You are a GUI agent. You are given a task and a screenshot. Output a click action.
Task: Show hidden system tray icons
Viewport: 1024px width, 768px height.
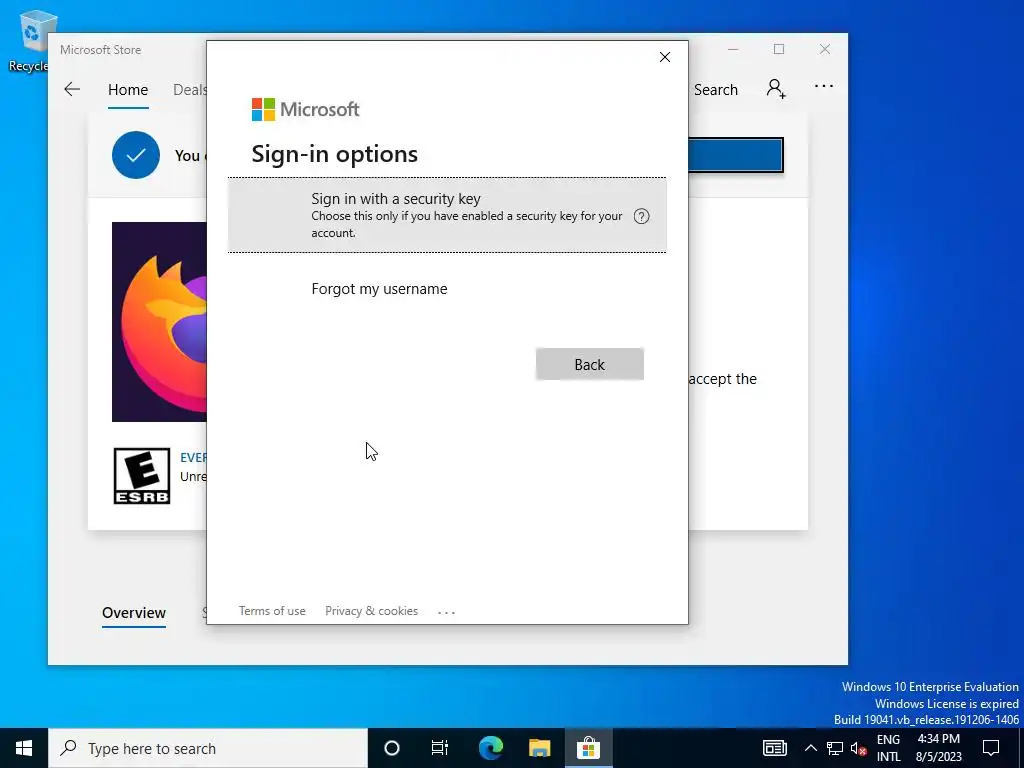pos(810,748)
